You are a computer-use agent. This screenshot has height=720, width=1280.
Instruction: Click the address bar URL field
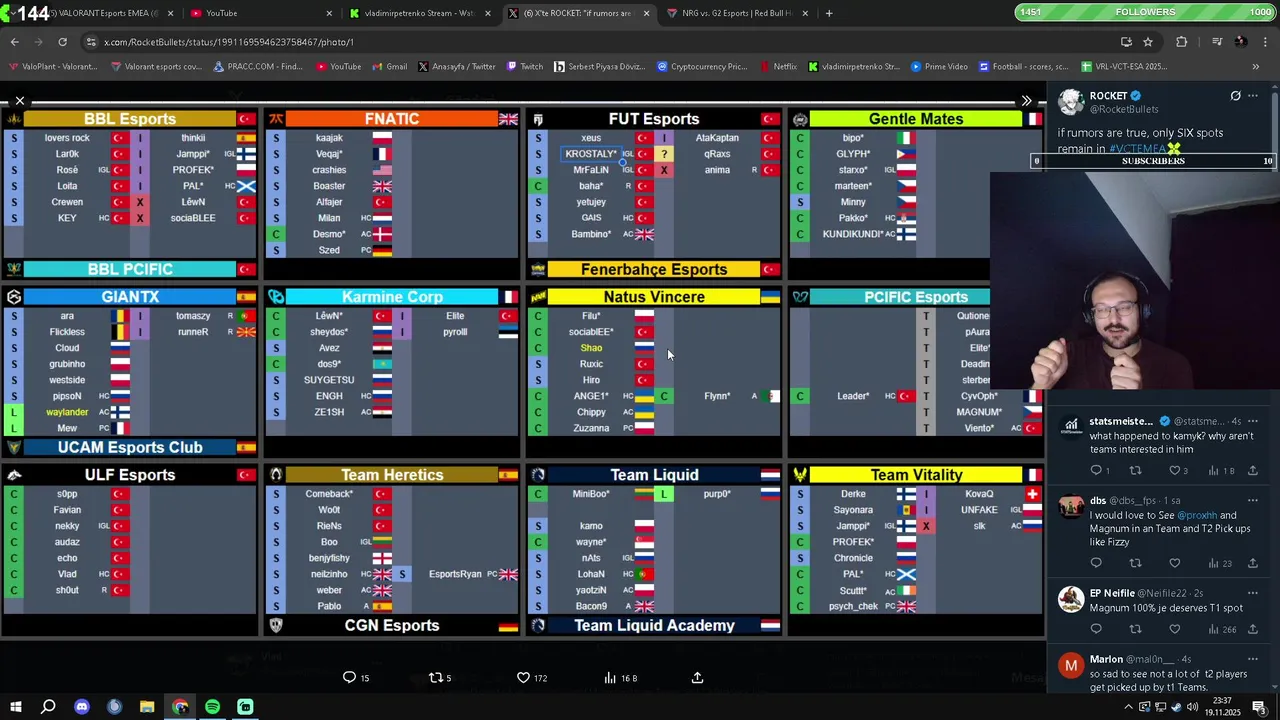(x=600, y=42)
